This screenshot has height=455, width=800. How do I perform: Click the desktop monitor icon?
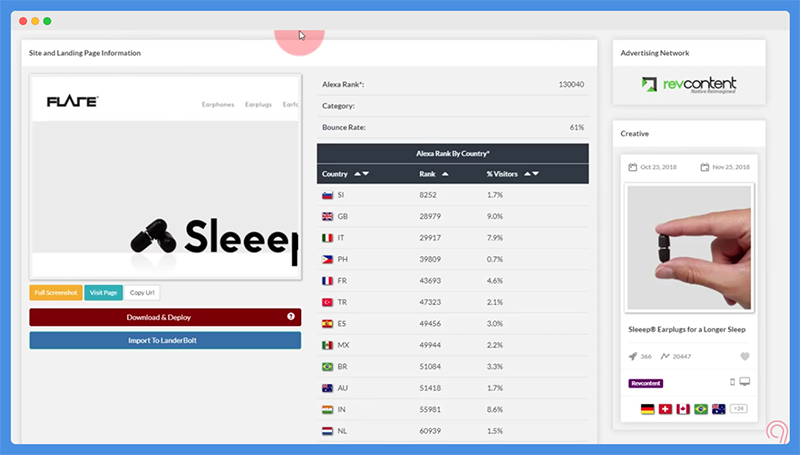(x=745, y=382)
